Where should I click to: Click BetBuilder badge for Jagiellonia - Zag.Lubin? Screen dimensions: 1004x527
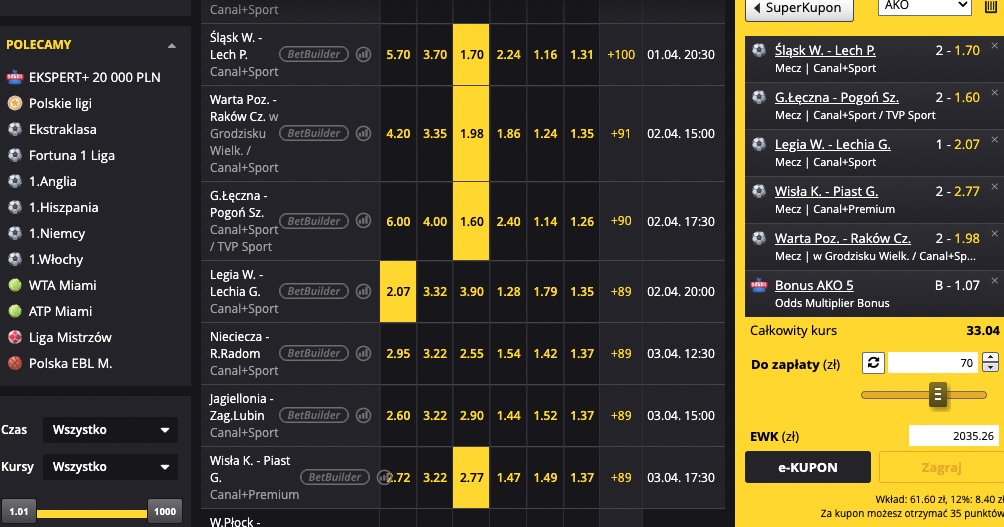[311, 415]
